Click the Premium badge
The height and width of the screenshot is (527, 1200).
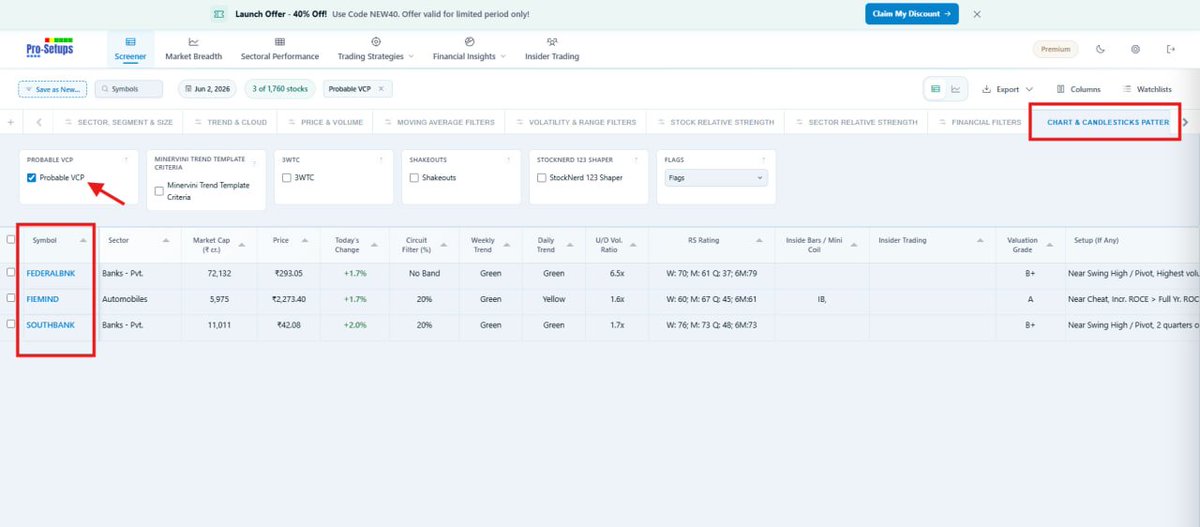[1055, 49]
